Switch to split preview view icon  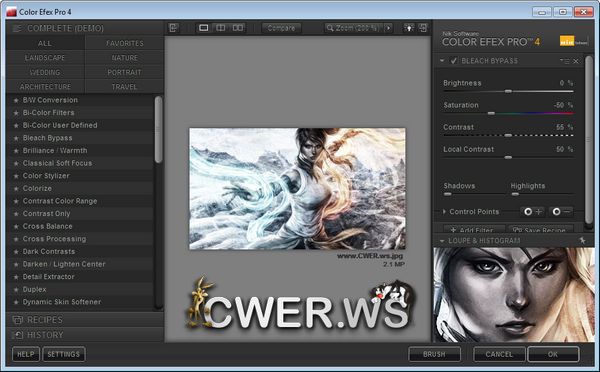pos(220,28)
